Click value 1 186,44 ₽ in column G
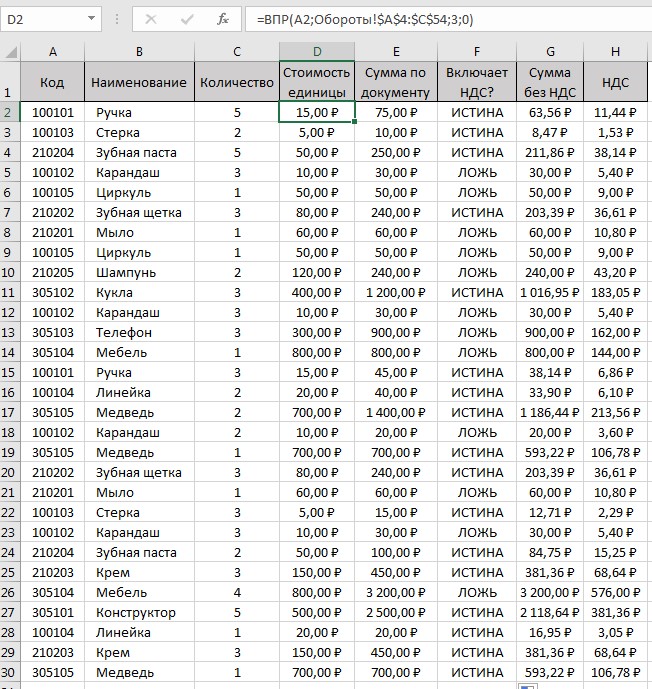The width and height of the screenshot is (652, 689). (550, 413)
